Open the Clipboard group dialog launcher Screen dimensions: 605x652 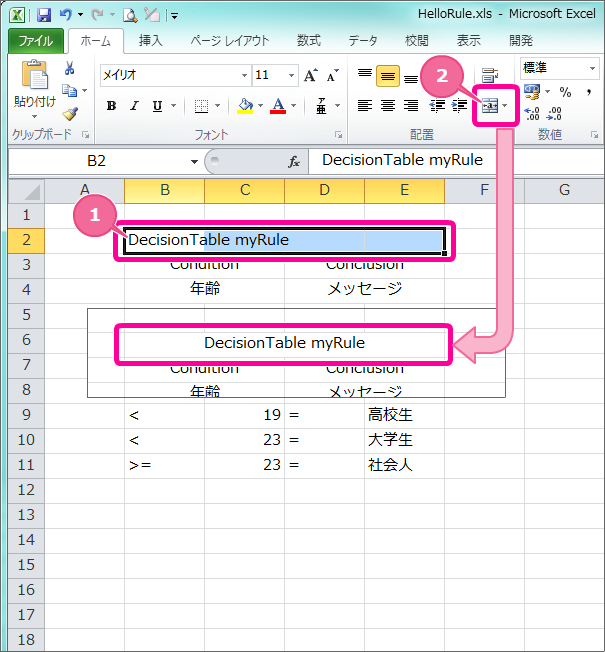86,134
